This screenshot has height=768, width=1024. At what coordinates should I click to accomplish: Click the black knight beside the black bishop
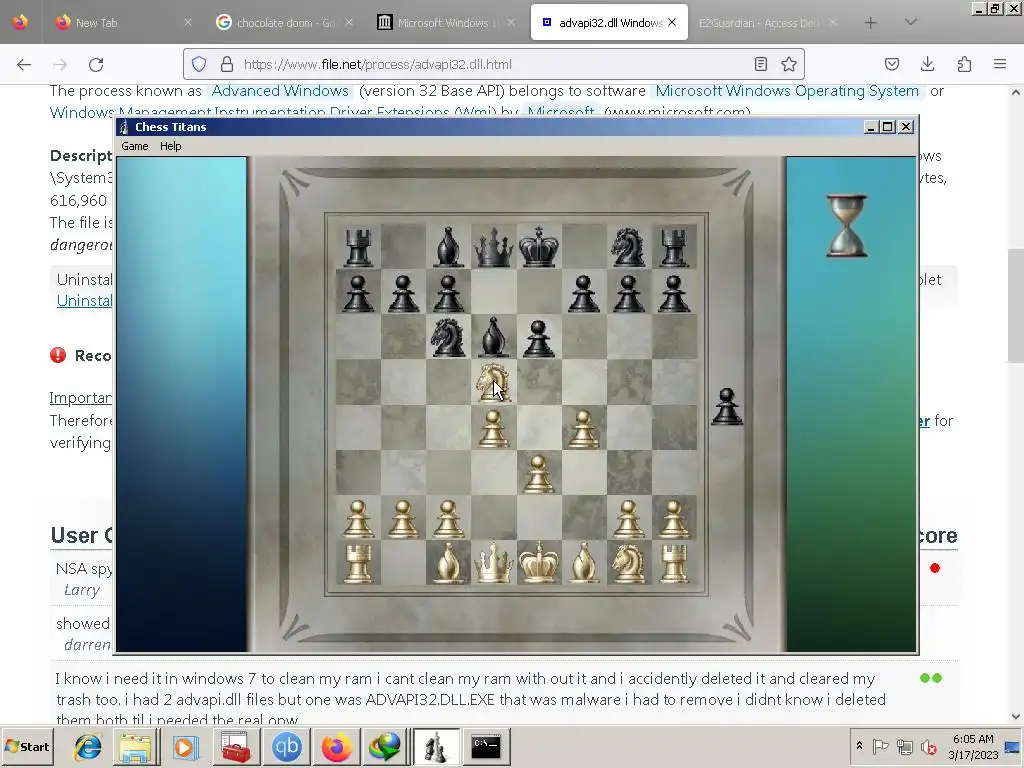pyautogui.click(x=448, y=337)
